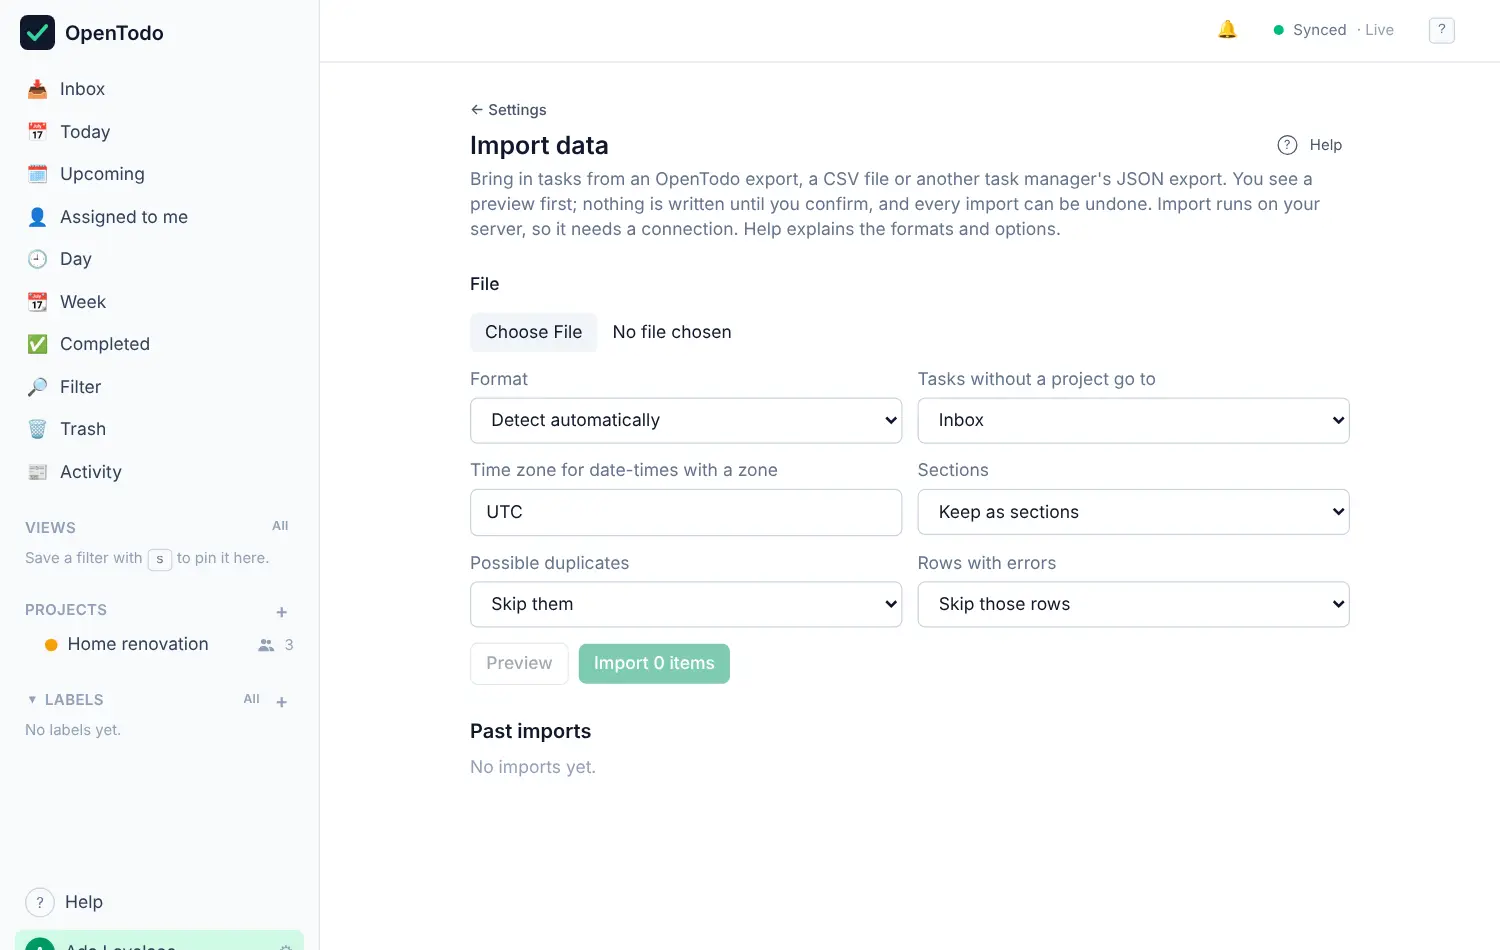Viewport: 1500px width, 950px height.
Task: Open notifications bell
Action: click(x=1227, y=30)
